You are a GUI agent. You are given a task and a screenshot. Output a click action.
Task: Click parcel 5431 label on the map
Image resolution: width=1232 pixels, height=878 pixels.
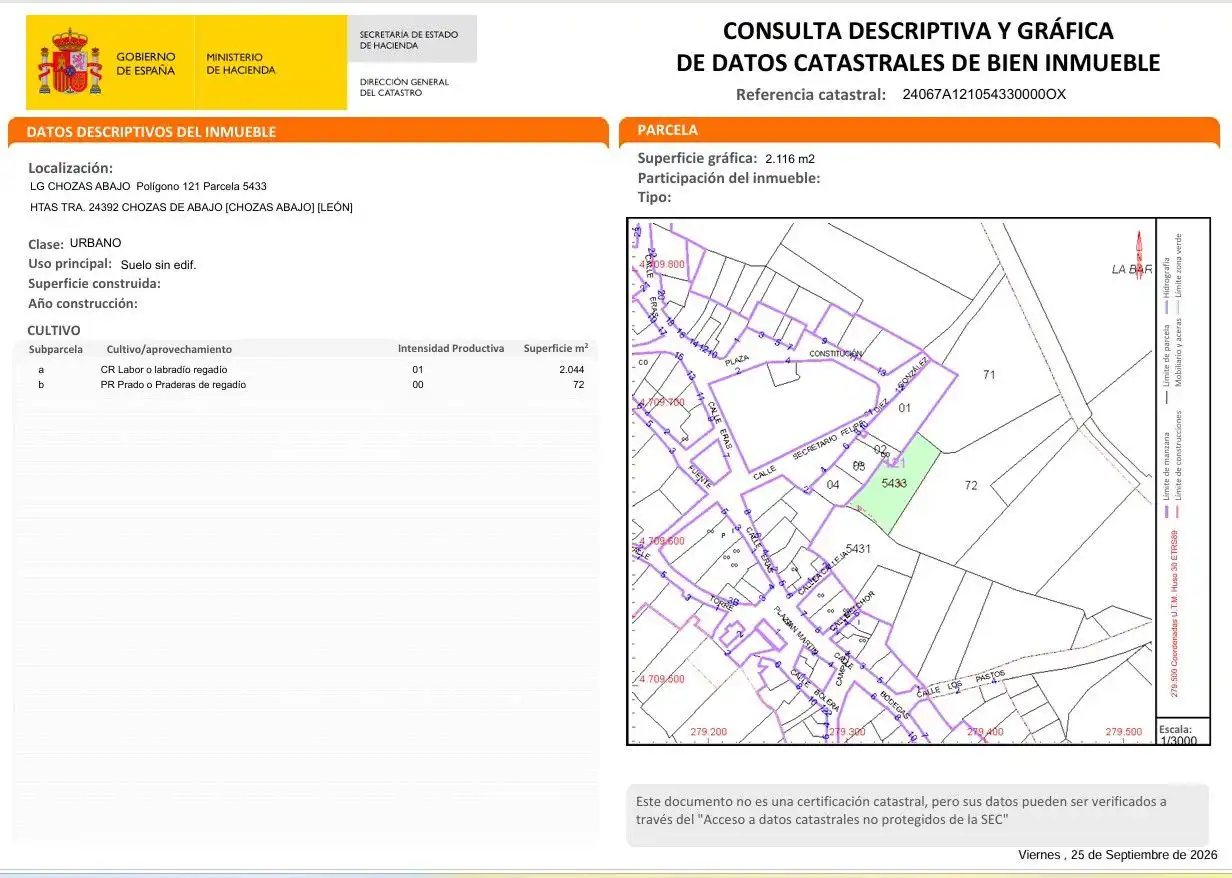click(x=859, y=548)
